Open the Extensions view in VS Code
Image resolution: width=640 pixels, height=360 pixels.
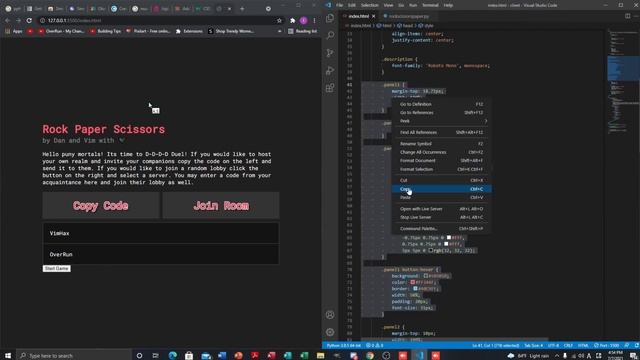coord(330,88)
